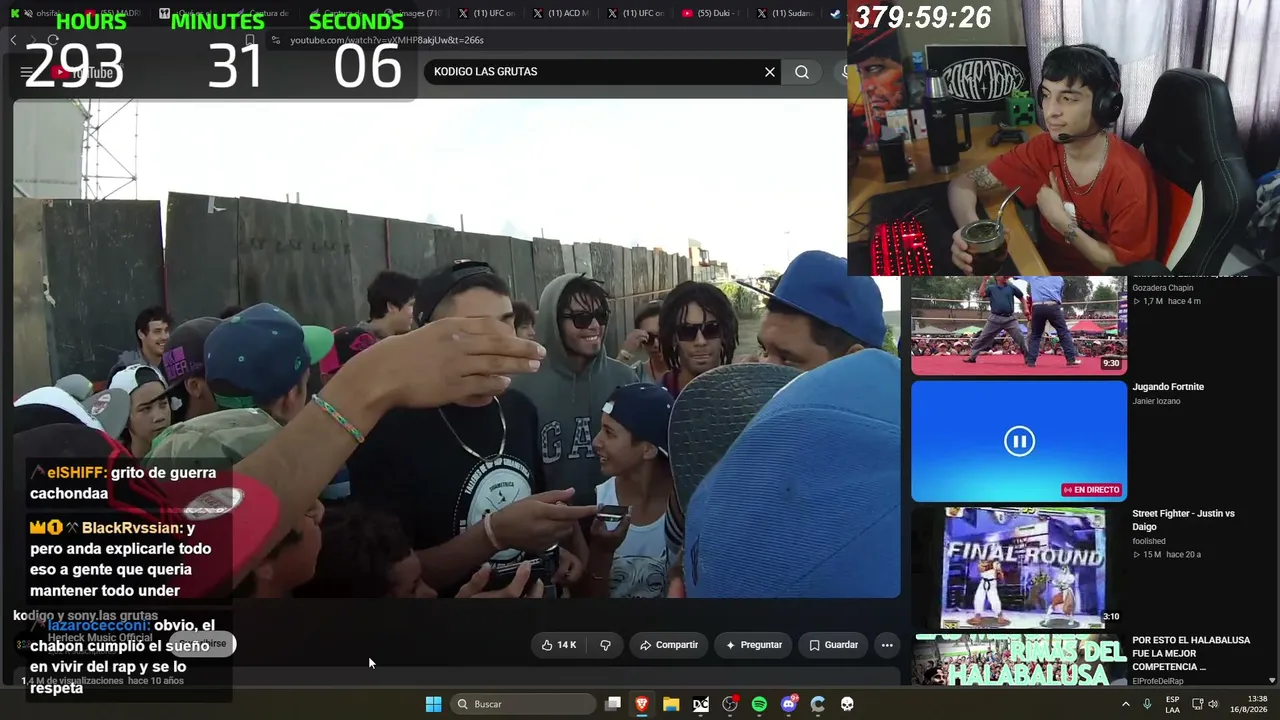Open the Street Fighter - Justin vs Daigo title
The image size is (1280, 720).
(x=1183, y=520)
